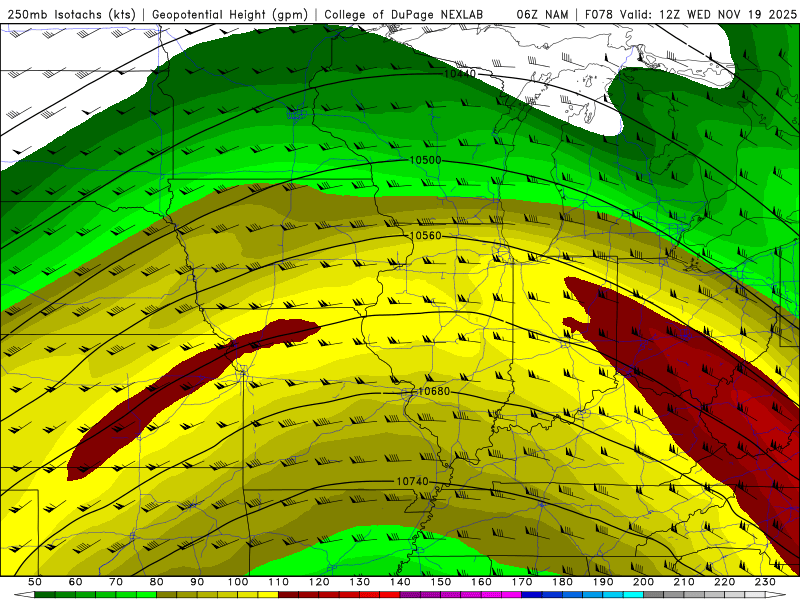Click the '06Z NAM' model run label

[x=542, y=15]
